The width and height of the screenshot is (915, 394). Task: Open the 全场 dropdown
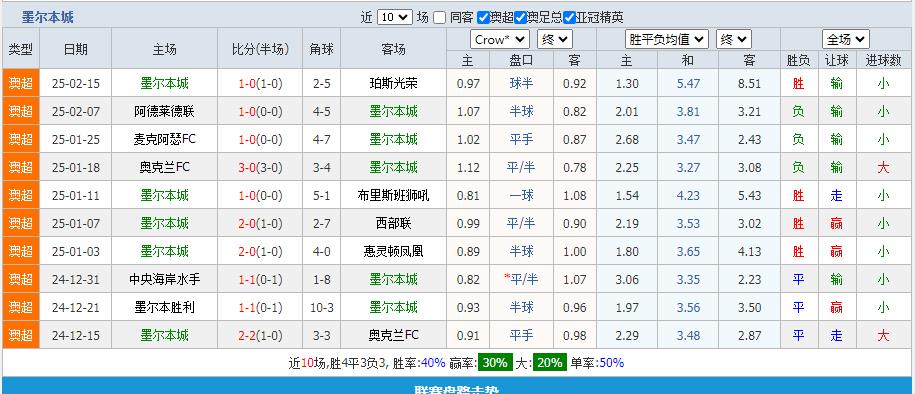[846, 40]
